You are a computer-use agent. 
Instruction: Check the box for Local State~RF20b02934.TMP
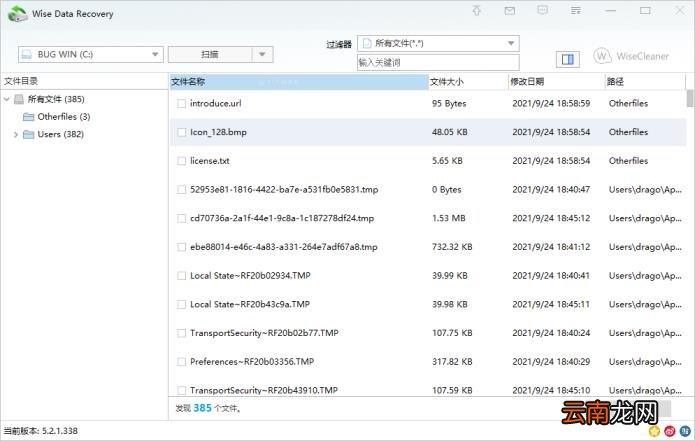click(181, 276)
